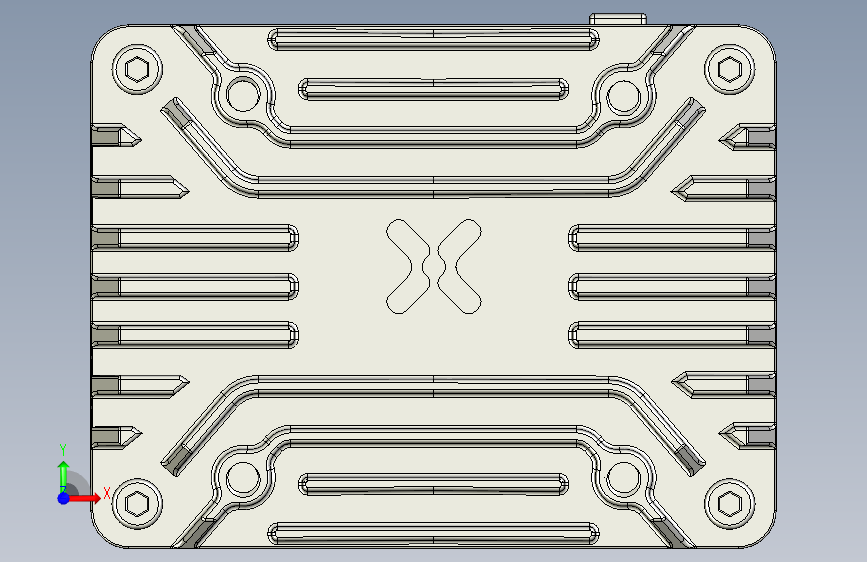Select the small tab protruding above the top edge
This screenshot has width=867, height=562.
(618, 19)
